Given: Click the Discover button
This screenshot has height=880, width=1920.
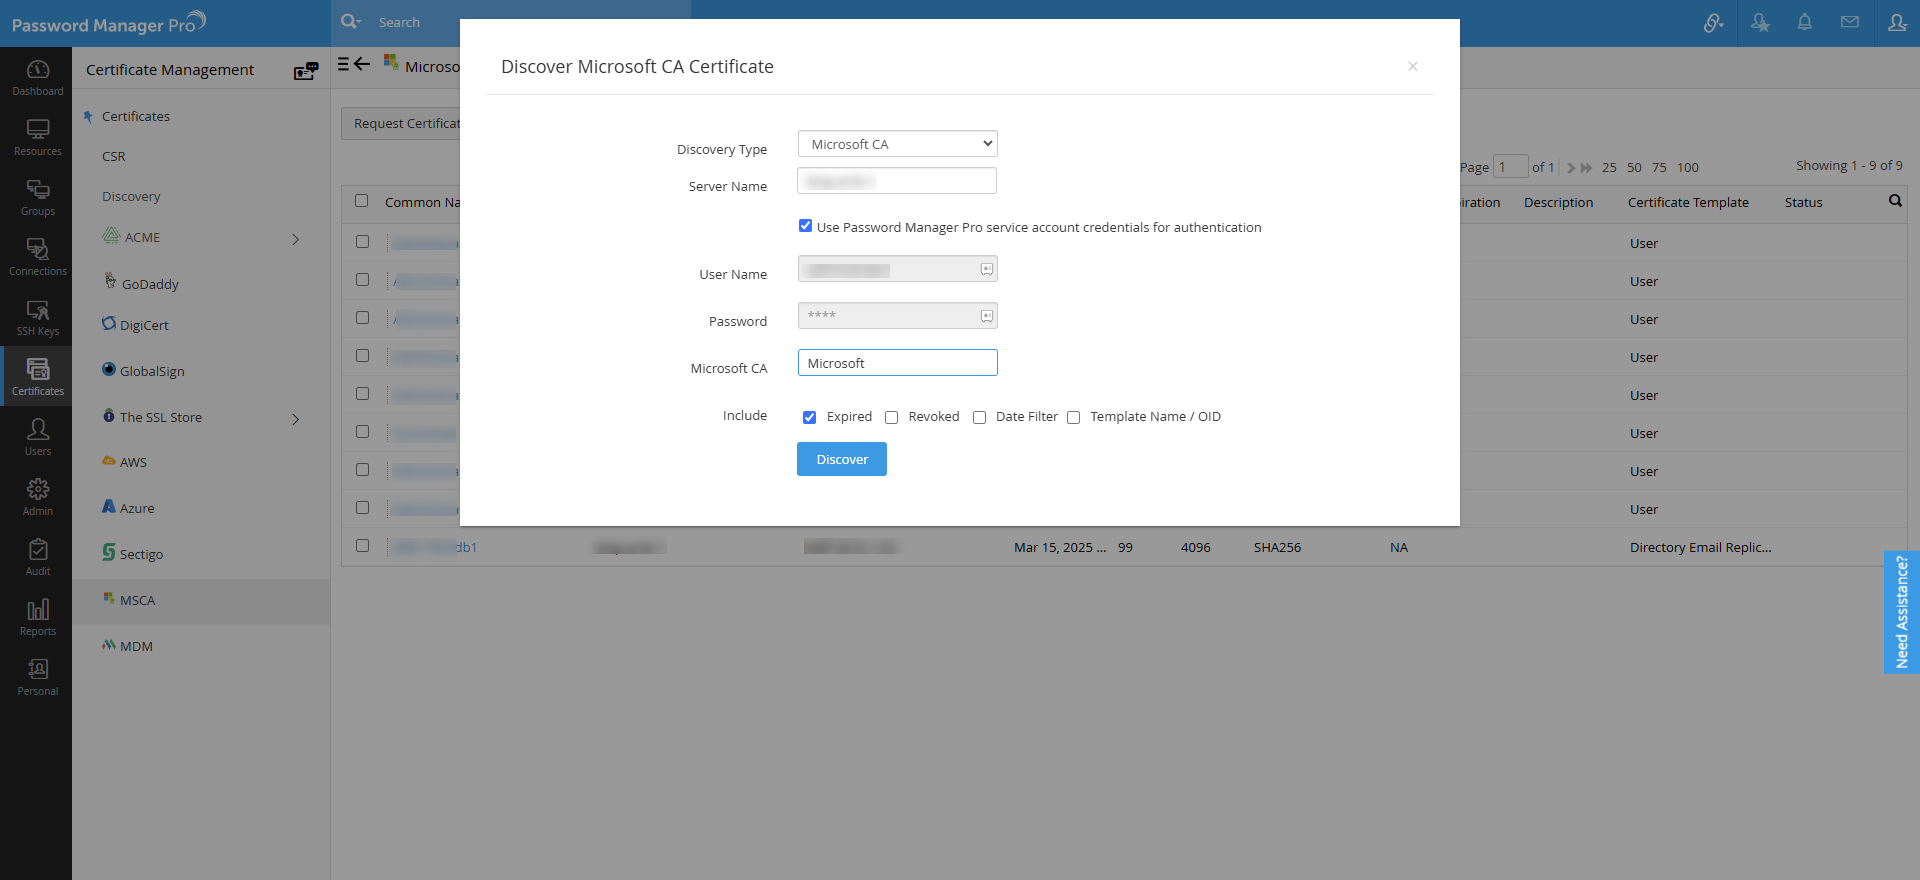Looking at the screenshot, I should tap(842, 459).
